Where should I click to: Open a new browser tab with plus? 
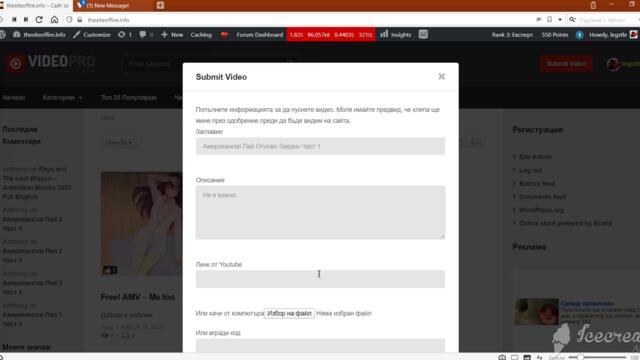coord(160,5)
